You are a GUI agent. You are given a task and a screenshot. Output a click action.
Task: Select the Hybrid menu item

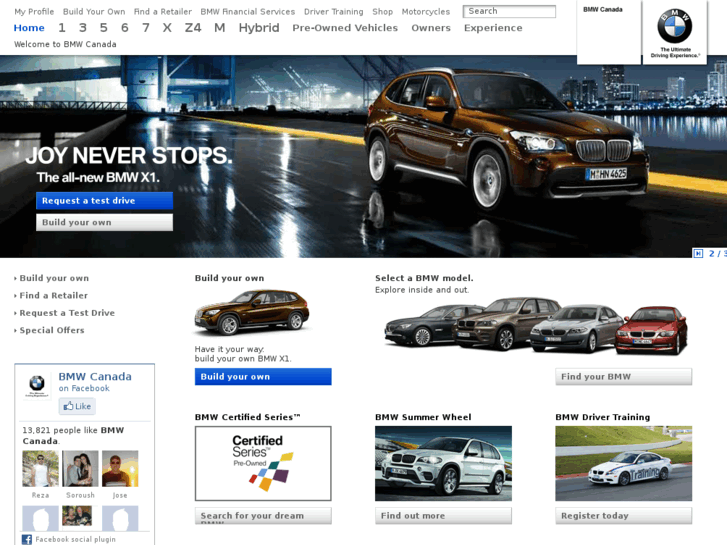[x=259, y=28]
